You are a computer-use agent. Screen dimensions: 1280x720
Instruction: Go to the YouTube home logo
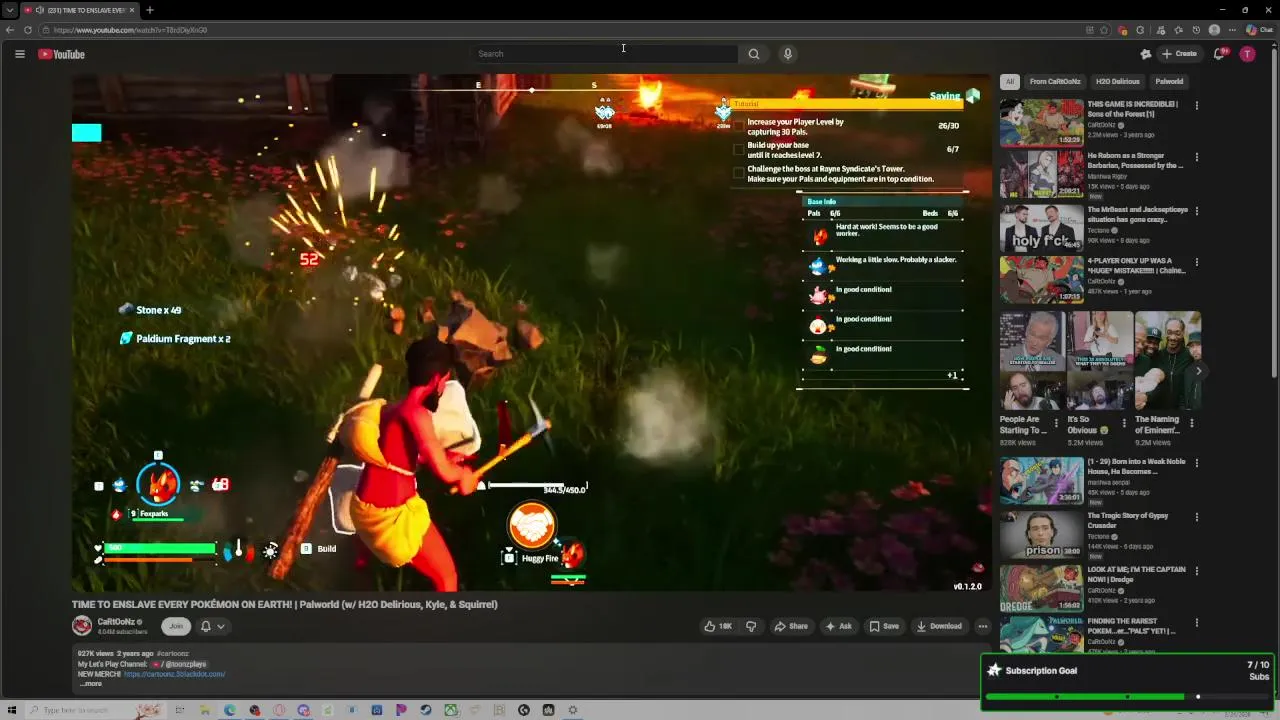[61, 54]
